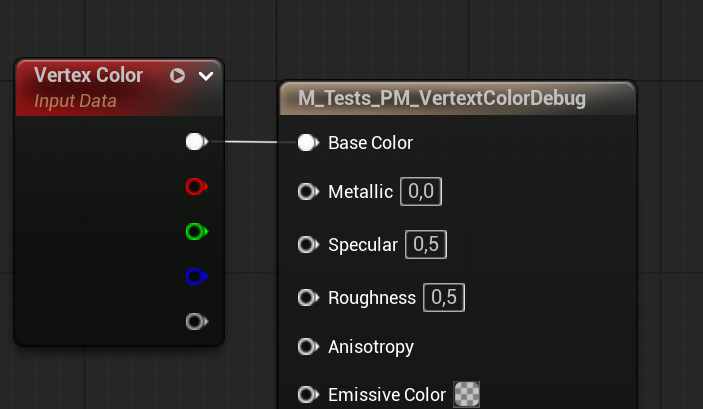Viewport: 703px width, 409px height.
Task: Click the green channel output pin
Action: 197,232
